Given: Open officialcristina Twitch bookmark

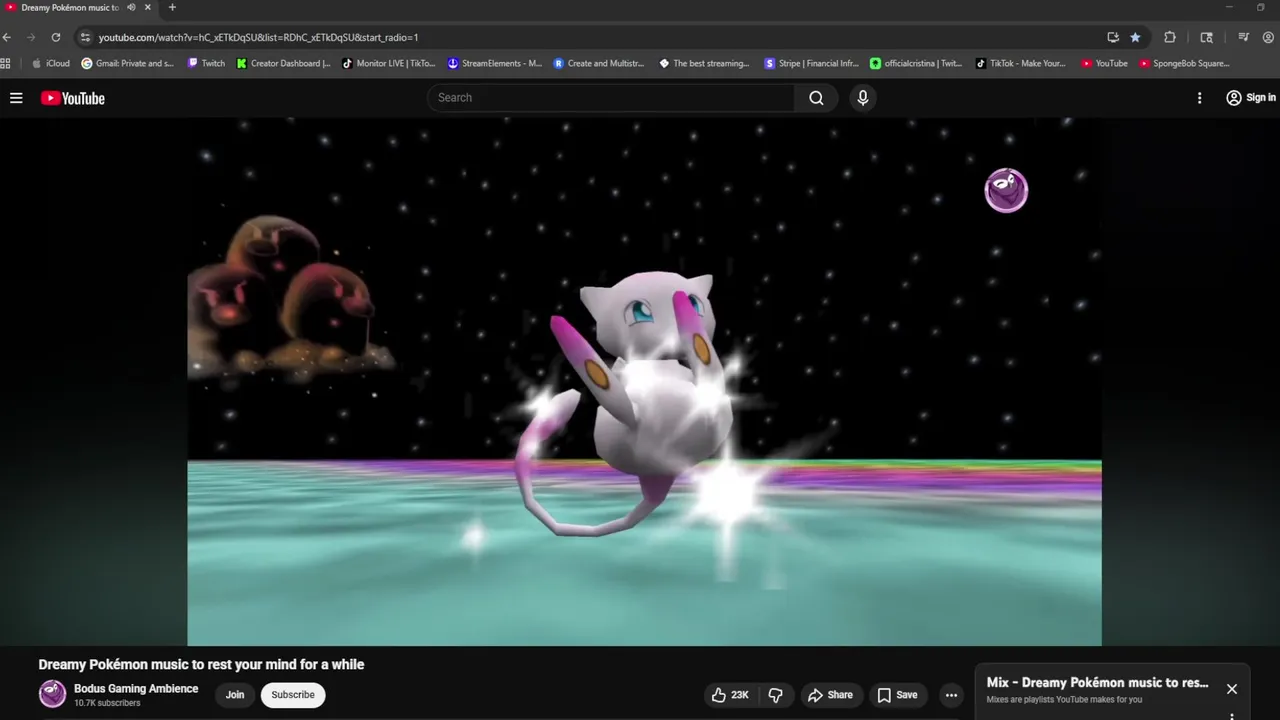Looking at the screenshot, I should click(916, 63).
